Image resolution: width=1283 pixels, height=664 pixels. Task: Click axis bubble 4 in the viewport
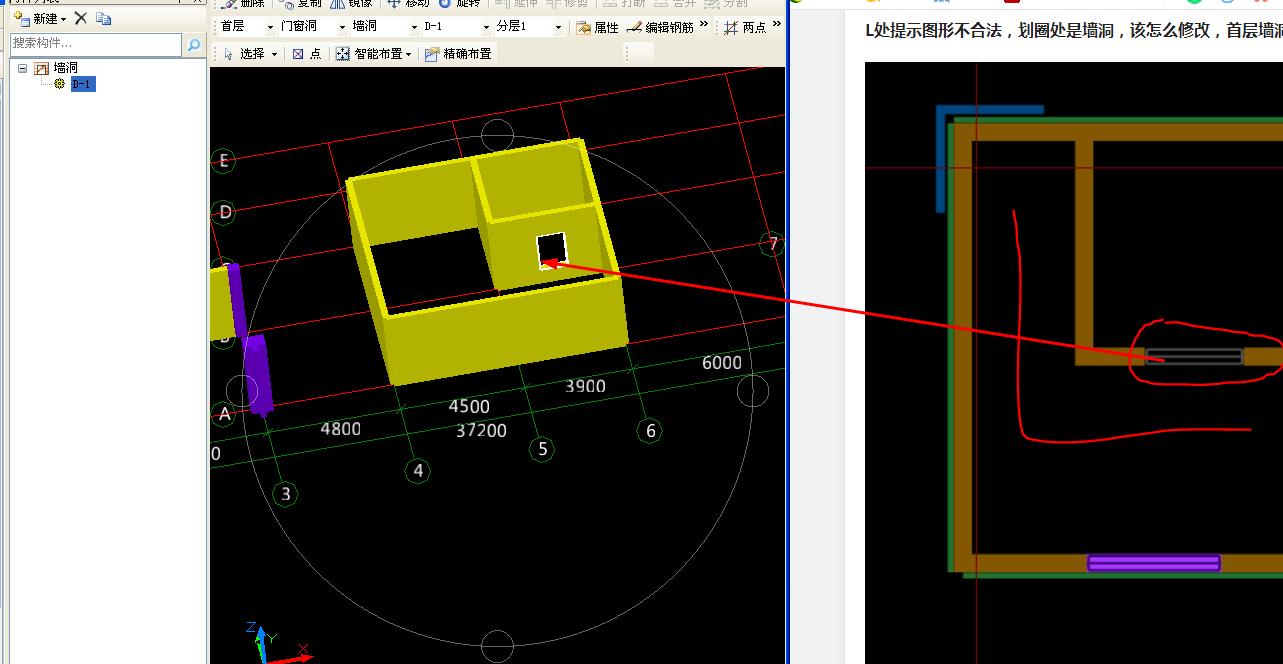click(x=417, y=471)
